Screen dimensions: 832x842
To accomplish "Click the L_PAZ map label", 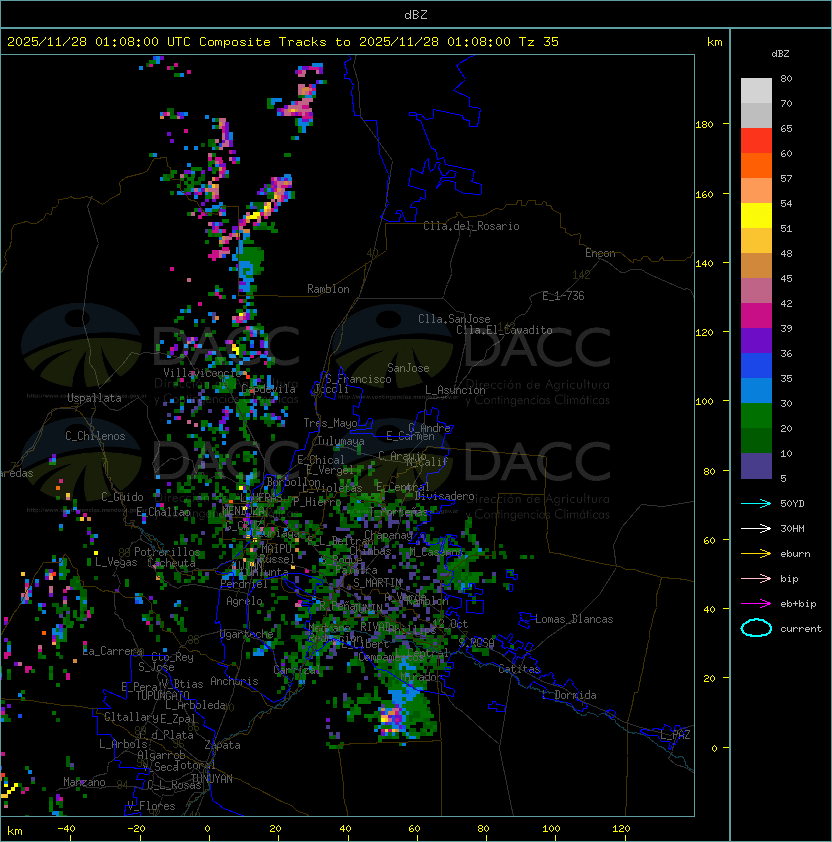I will (x=675, y=735).
